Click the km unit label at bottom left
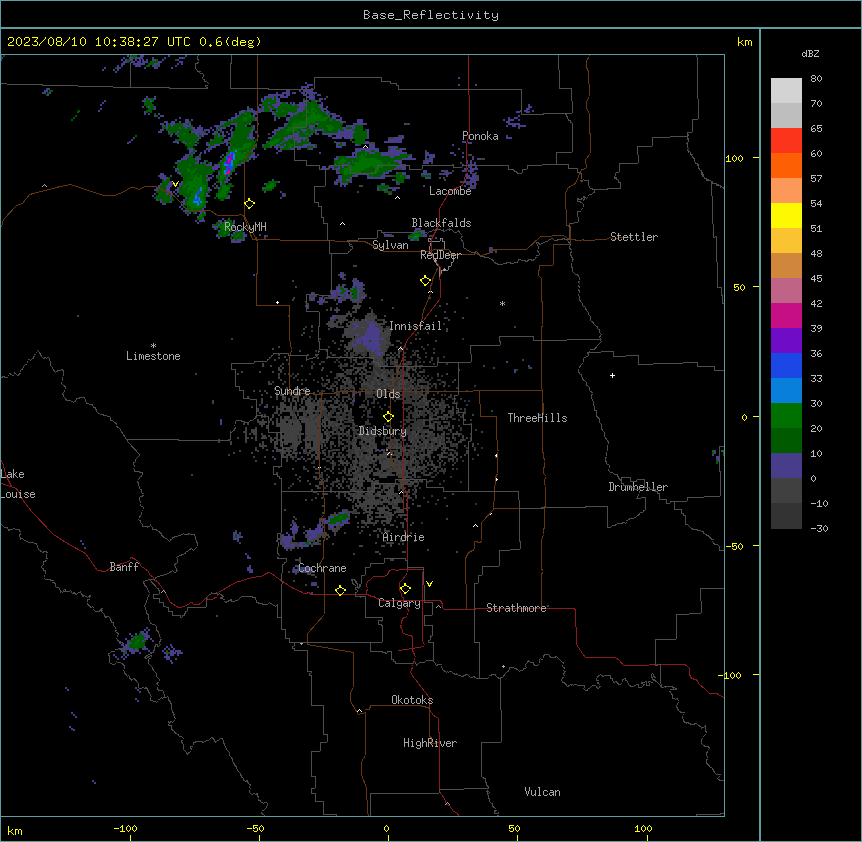The width and height of the screenshot is (862, 842). (15, 830)
